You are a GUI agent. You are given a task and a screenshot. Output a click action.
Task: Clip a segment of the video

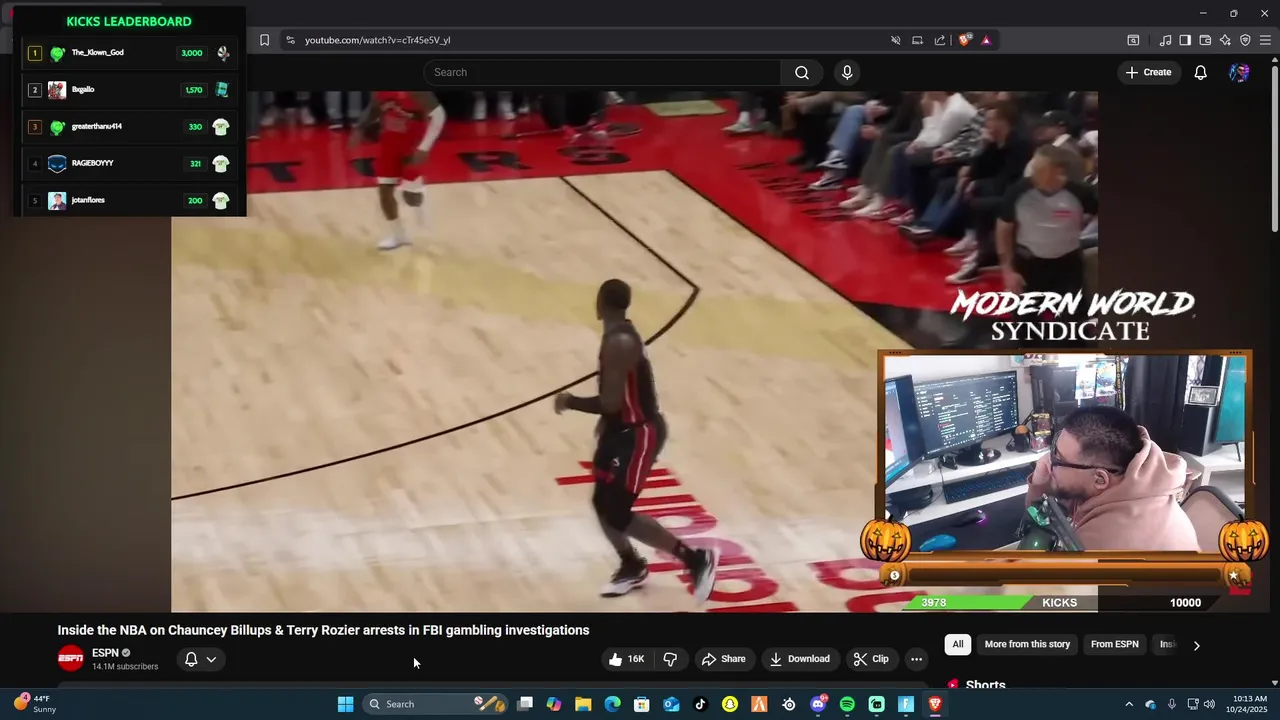[x=870, y=659]
